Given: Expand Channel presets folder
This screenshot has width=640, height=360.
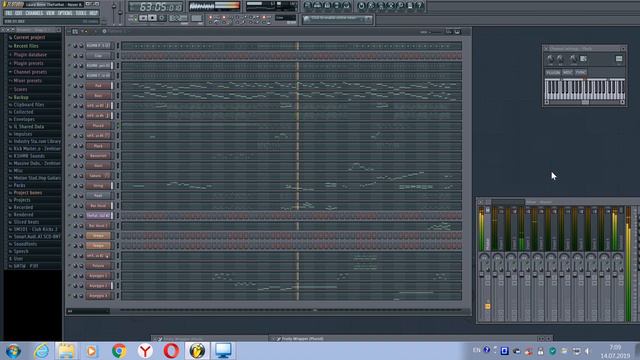Looking at the screenshot, I should [29, 72].
